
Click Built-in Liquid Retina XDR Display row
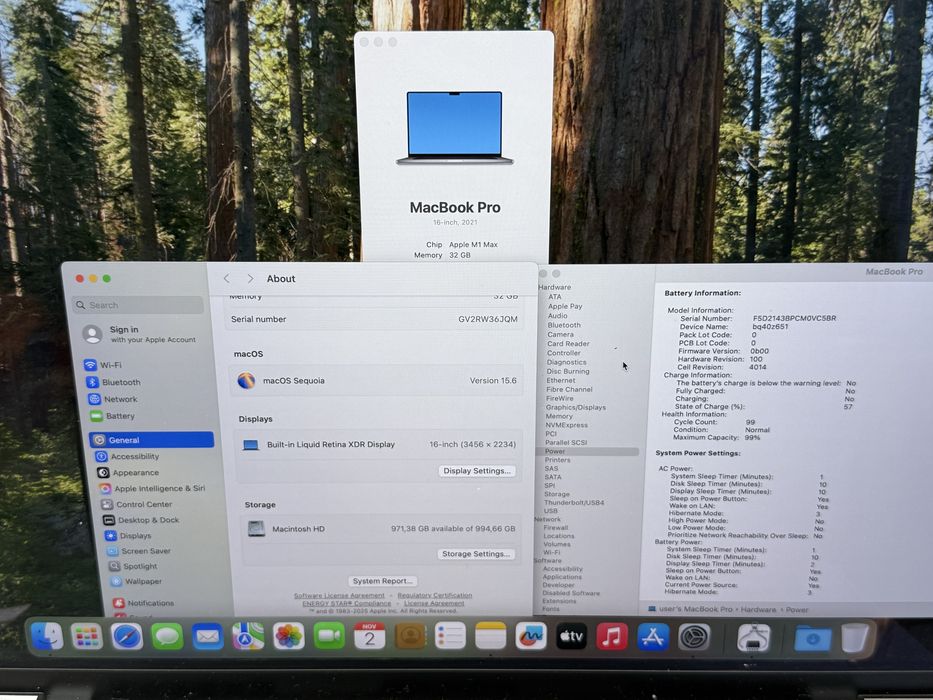pos(379,445)
